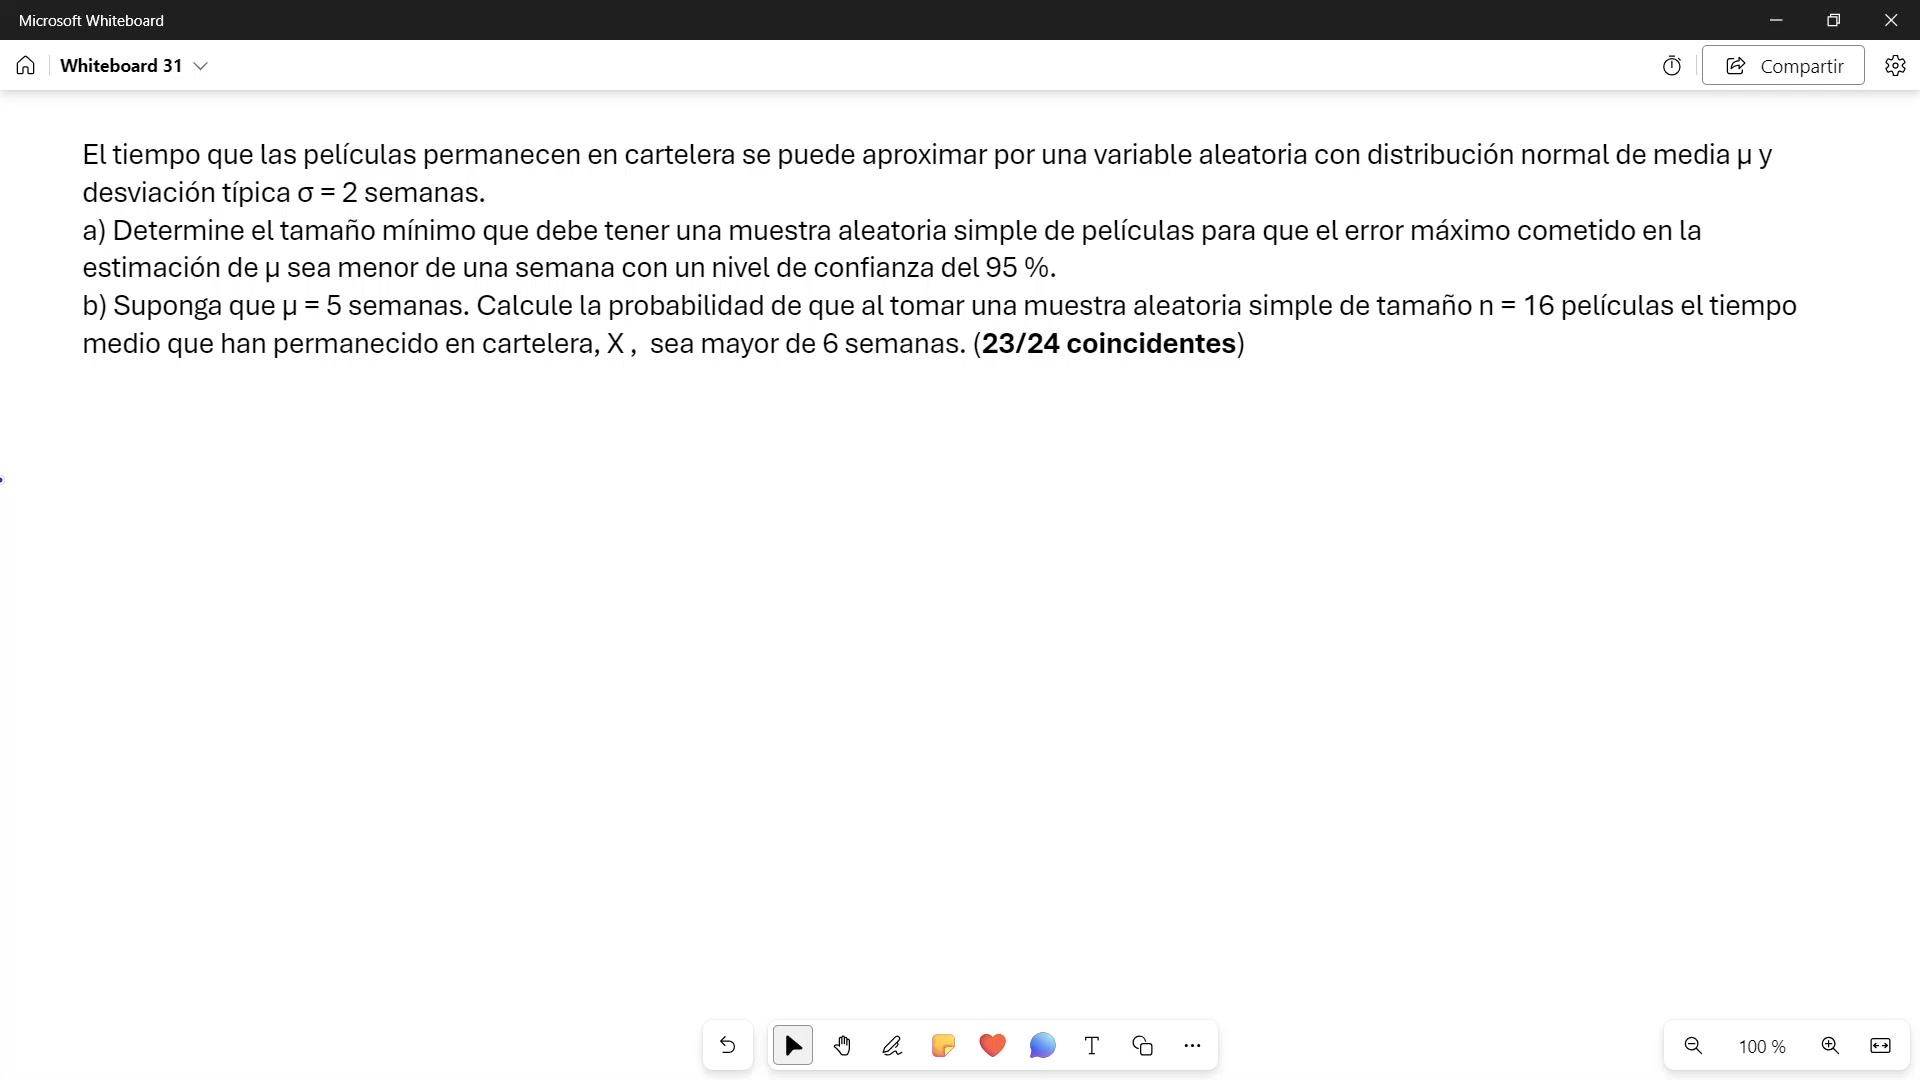
Task: Click the undo arrow button
Action: [727, 1045]
